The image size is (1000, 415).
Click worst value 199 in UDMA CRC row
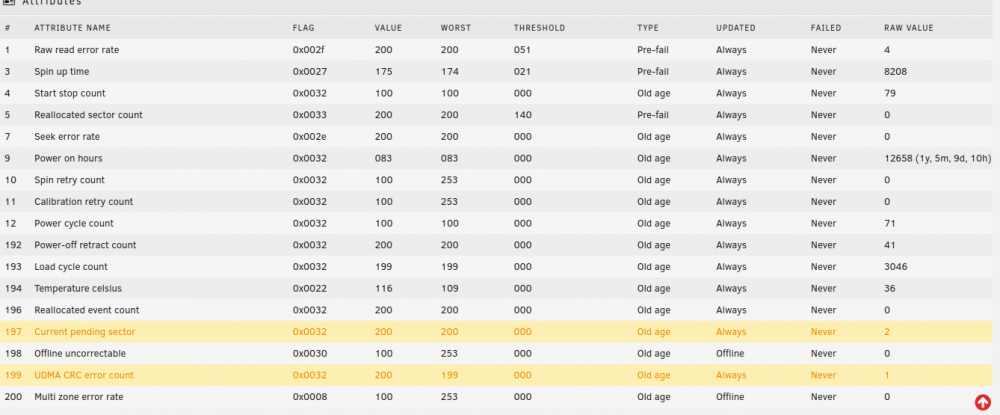450,375
